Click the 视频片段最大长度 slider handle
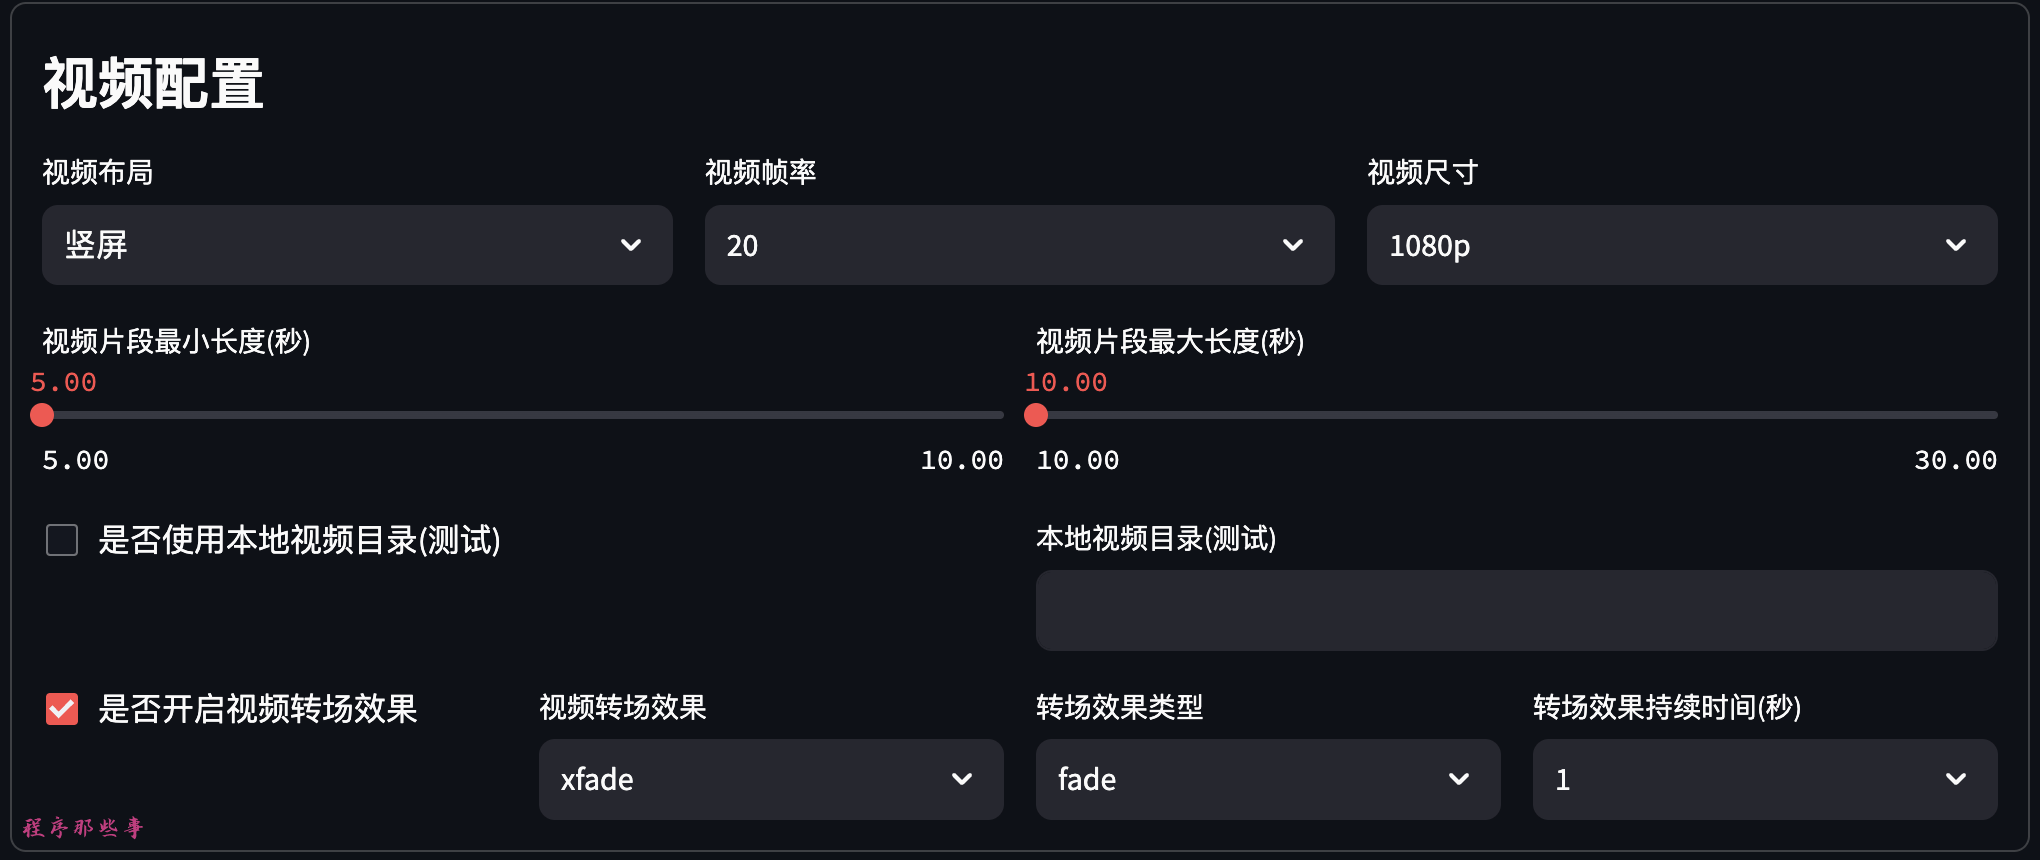 coord(1036,415)
